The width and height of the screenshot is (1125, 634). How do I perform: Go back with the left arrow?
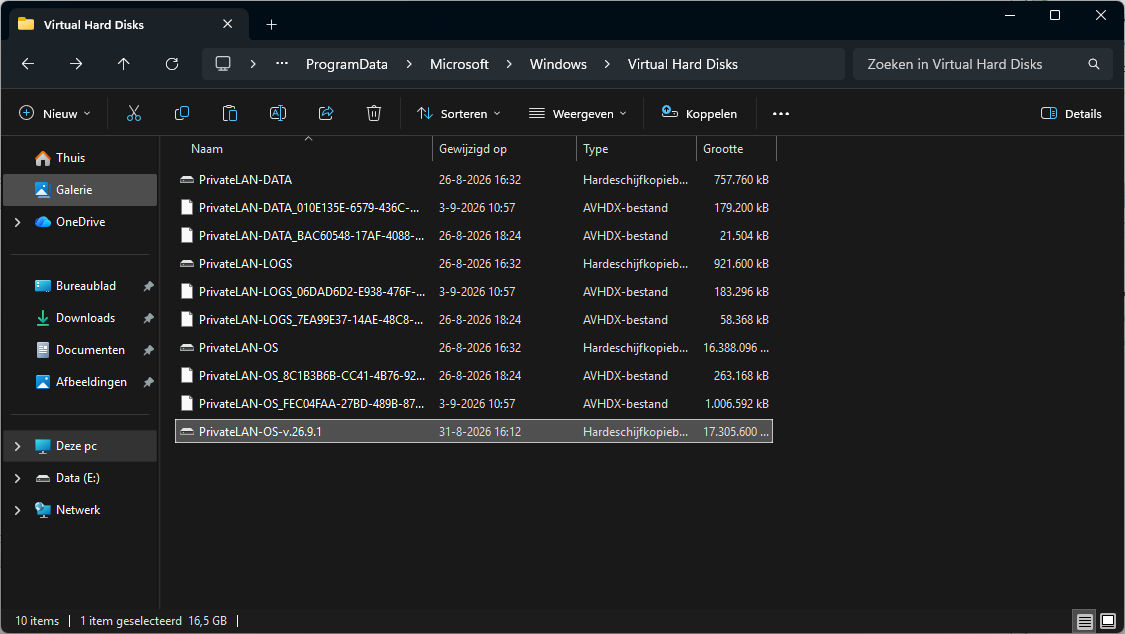[28, 64]
